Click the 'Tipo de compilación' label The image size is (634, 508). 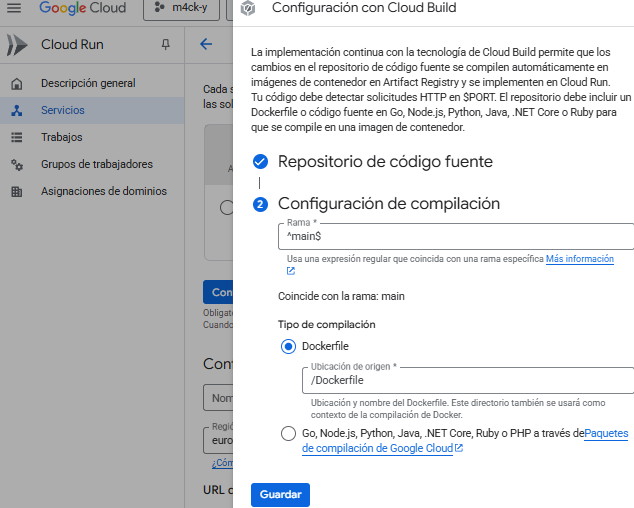pyautogui.click(x=327, y=325)
